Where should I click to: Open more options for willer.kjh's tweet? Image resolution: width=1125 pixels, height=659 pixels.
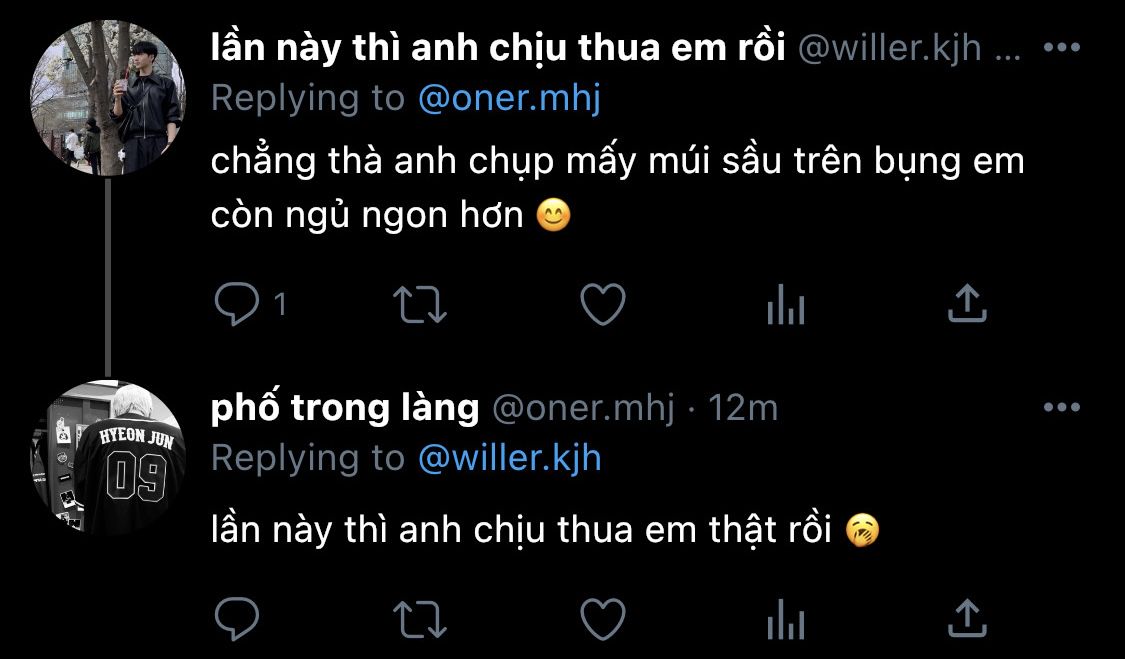click(1062, 47)
